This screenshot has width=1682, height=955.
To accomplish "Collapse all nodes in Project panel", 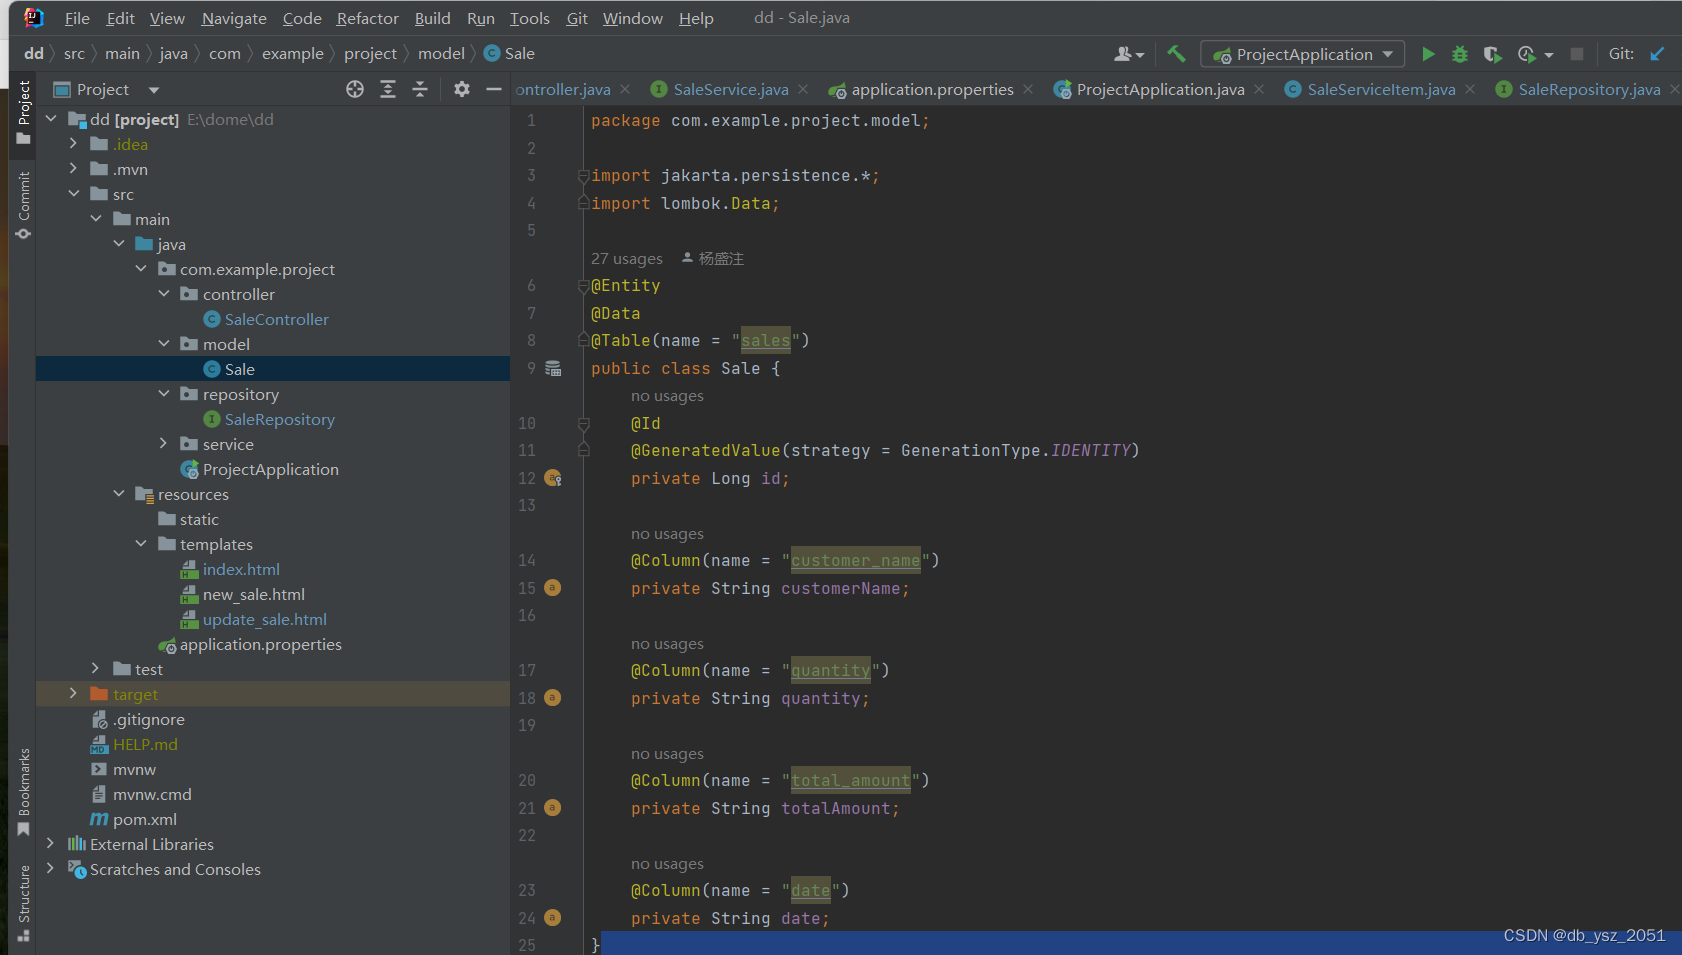I will point(420,89).
